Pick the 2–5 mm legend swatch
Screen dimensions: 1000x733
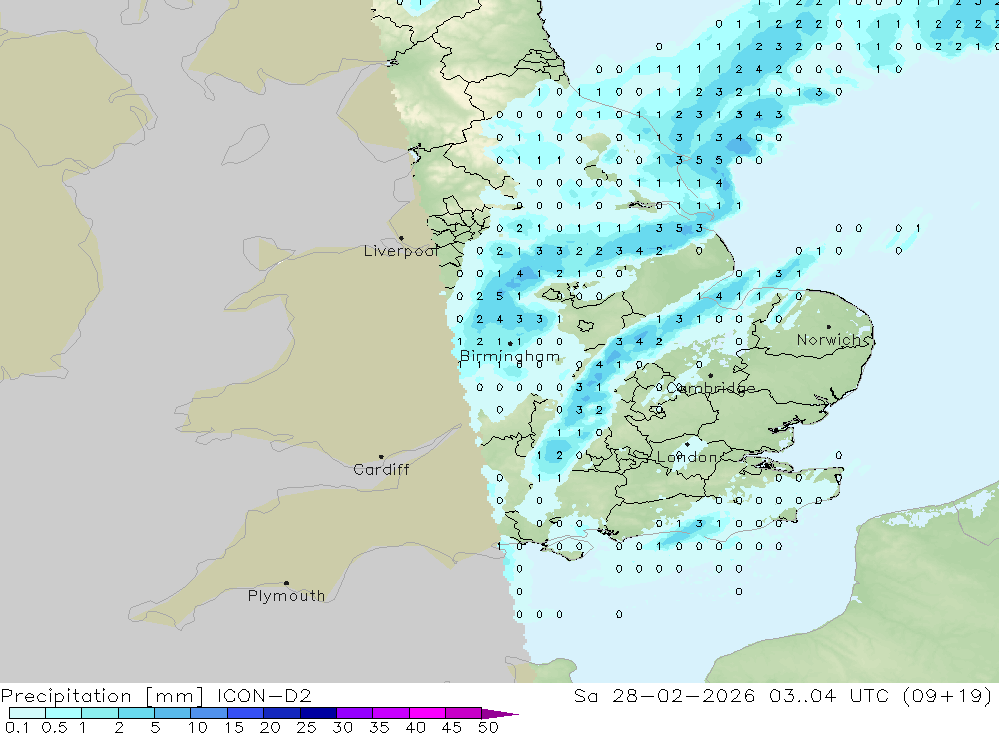[136, 713]
